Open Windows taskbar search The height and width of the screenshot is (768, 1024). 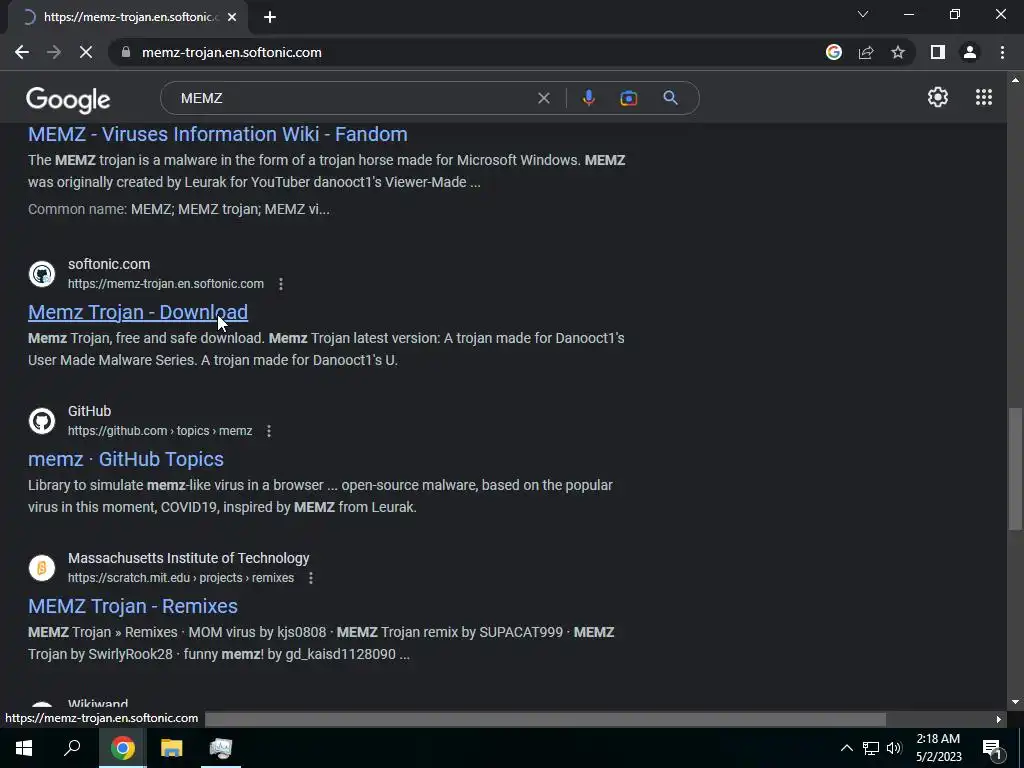click(x=72, y=748)
